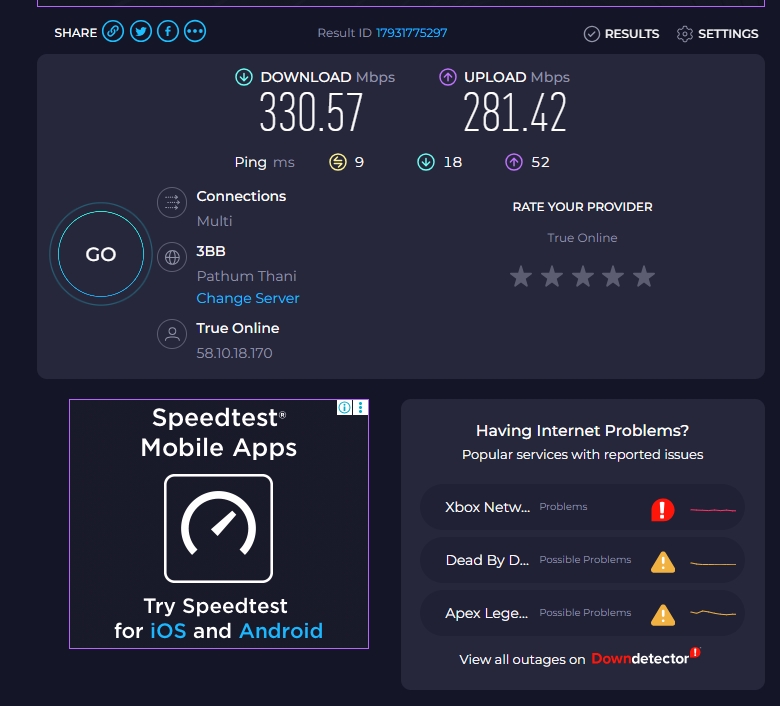Click the upload speed value 281.42
This screenshot has height=706, width=780.
tap(515, 113)
